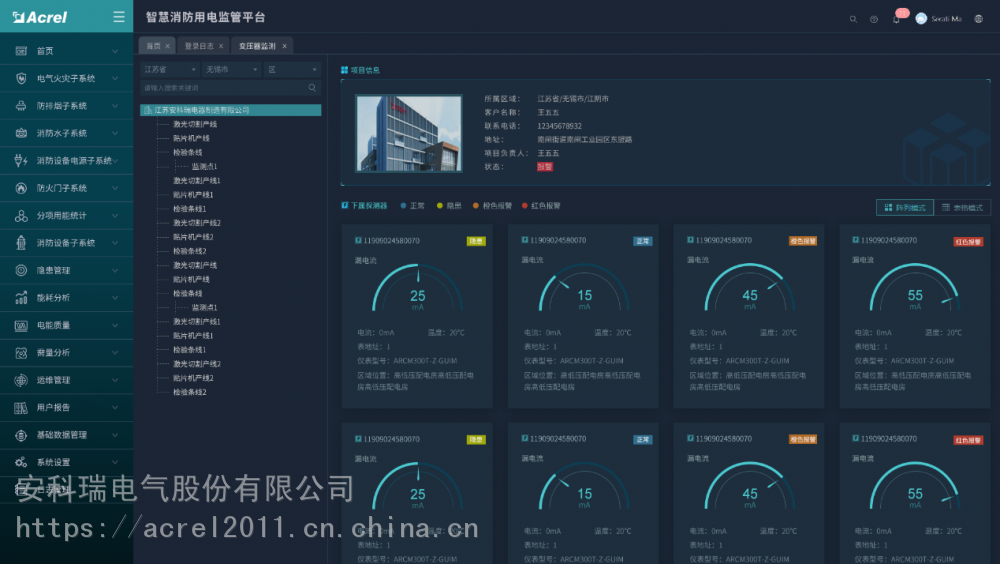Select 监测点1 under 检验条线
The width and height of the screenshot is (1000, 564).
pyautogui.click(x=204, y=167)
